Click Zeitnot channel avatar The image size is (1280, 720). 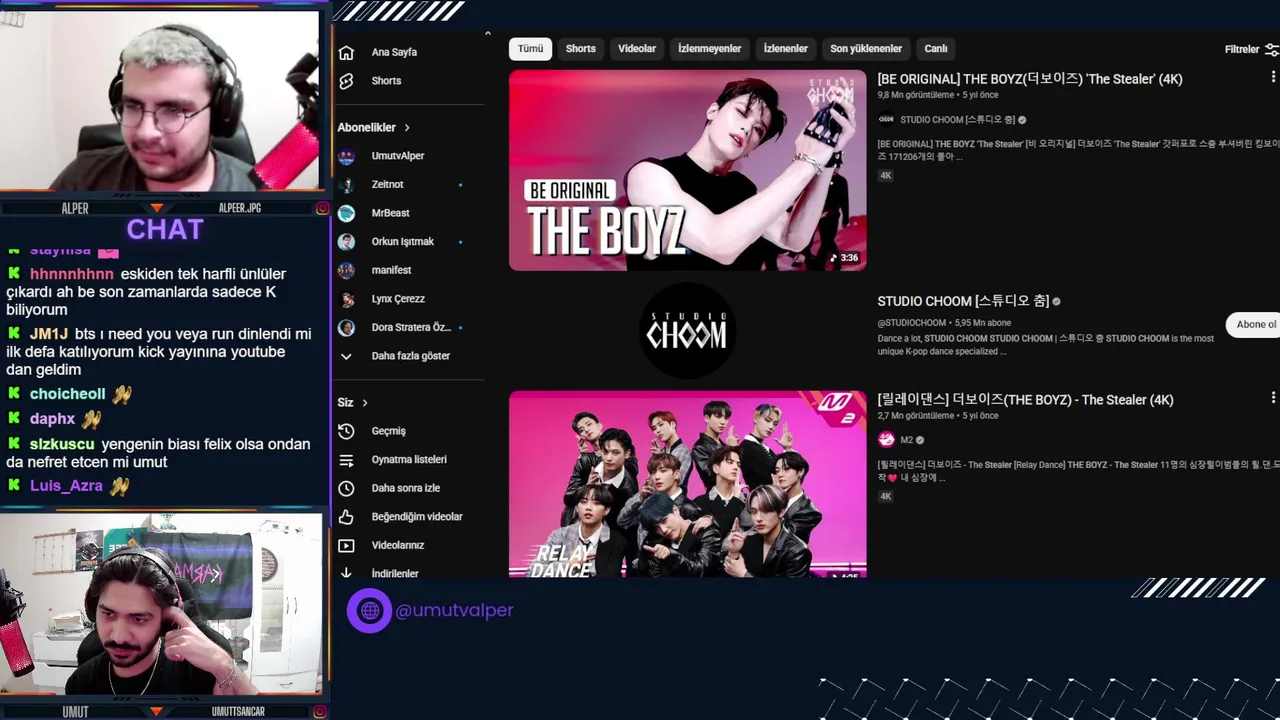tap(346, 185)
